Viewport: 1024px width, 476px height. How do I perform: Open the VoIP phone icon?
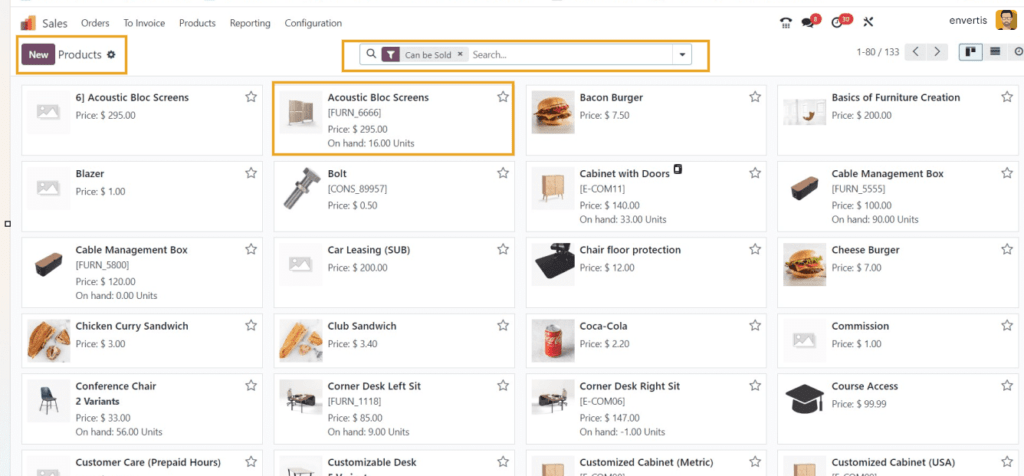[x=786, y=23]
